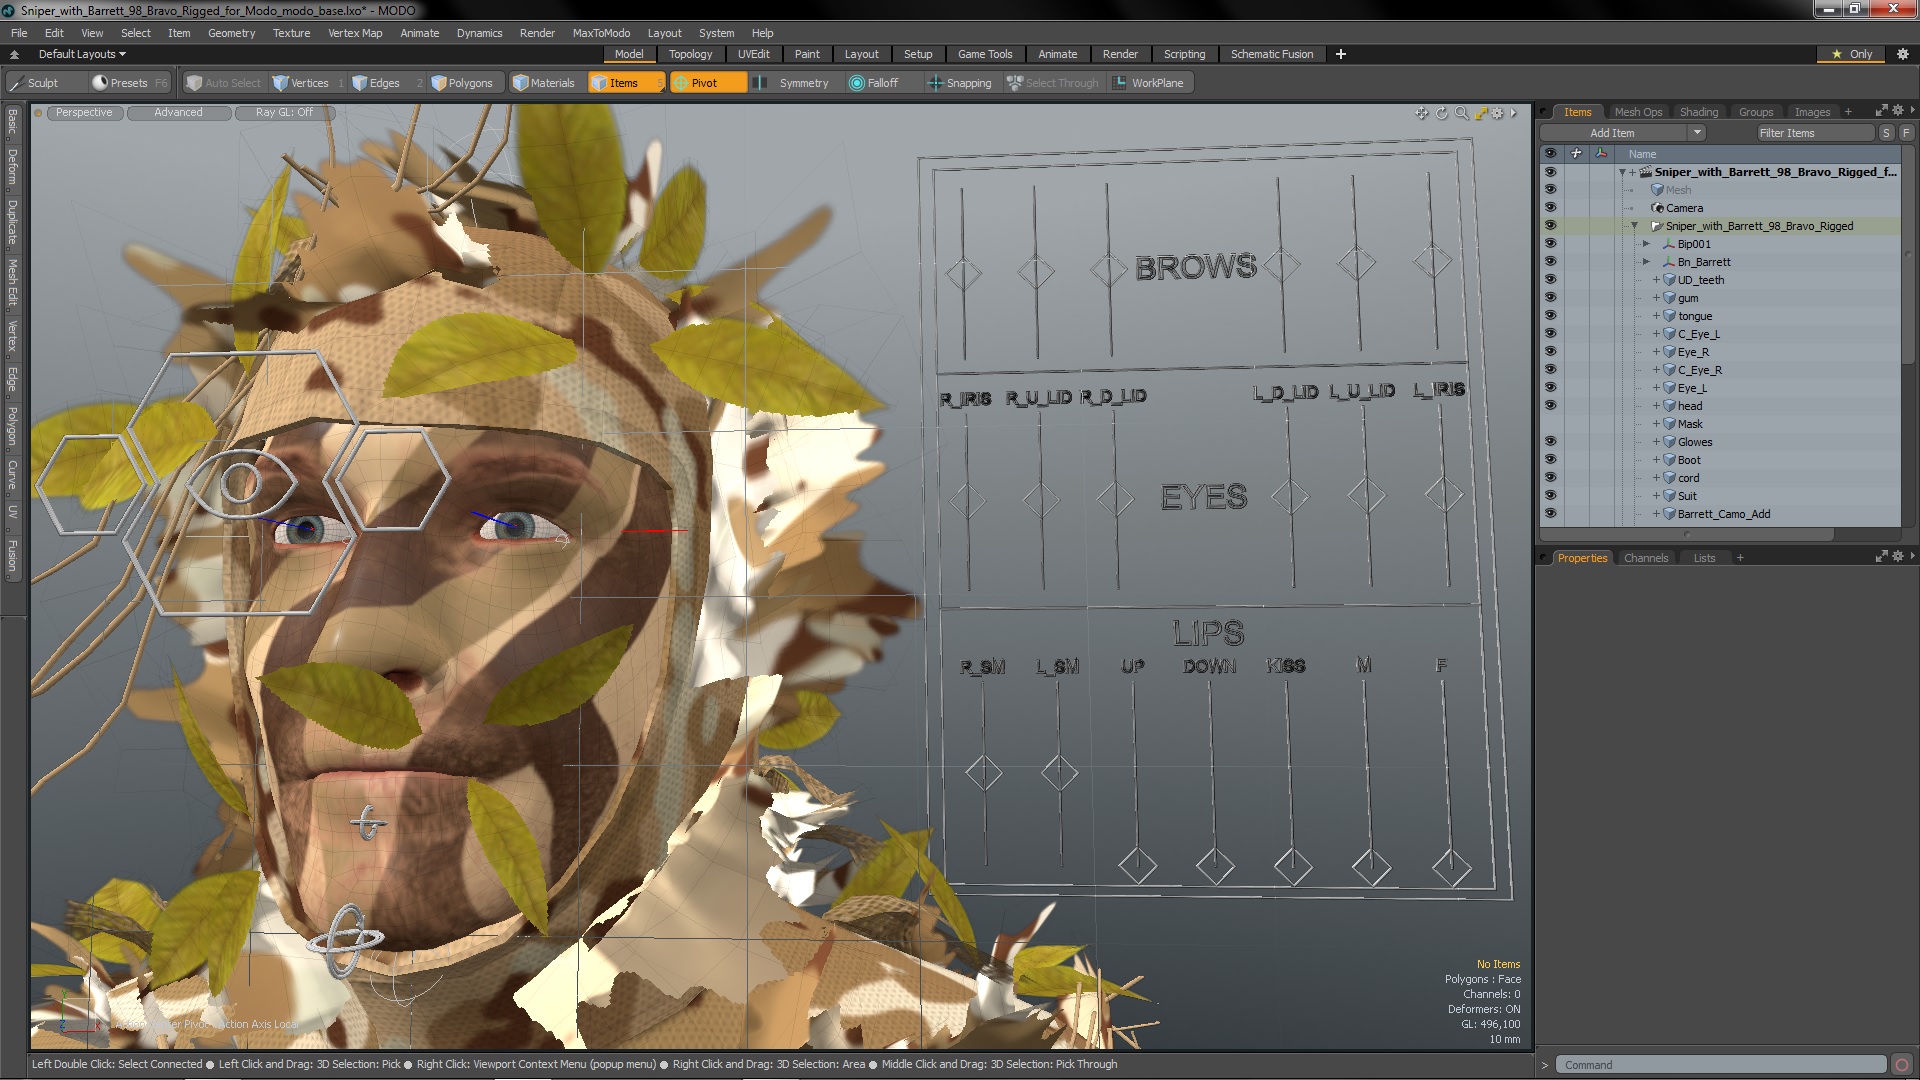Image resolution: width=1920 pixels, height=1080 pixels.
Task: Maximize the Items panel
Action: 1881,111
